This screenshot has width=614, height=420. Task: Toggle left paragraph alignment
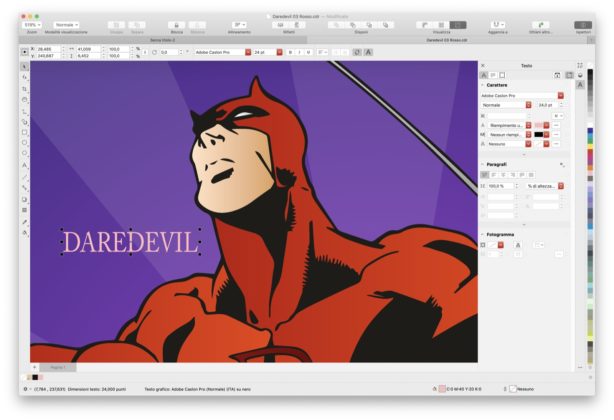click(x=494, y=175)
